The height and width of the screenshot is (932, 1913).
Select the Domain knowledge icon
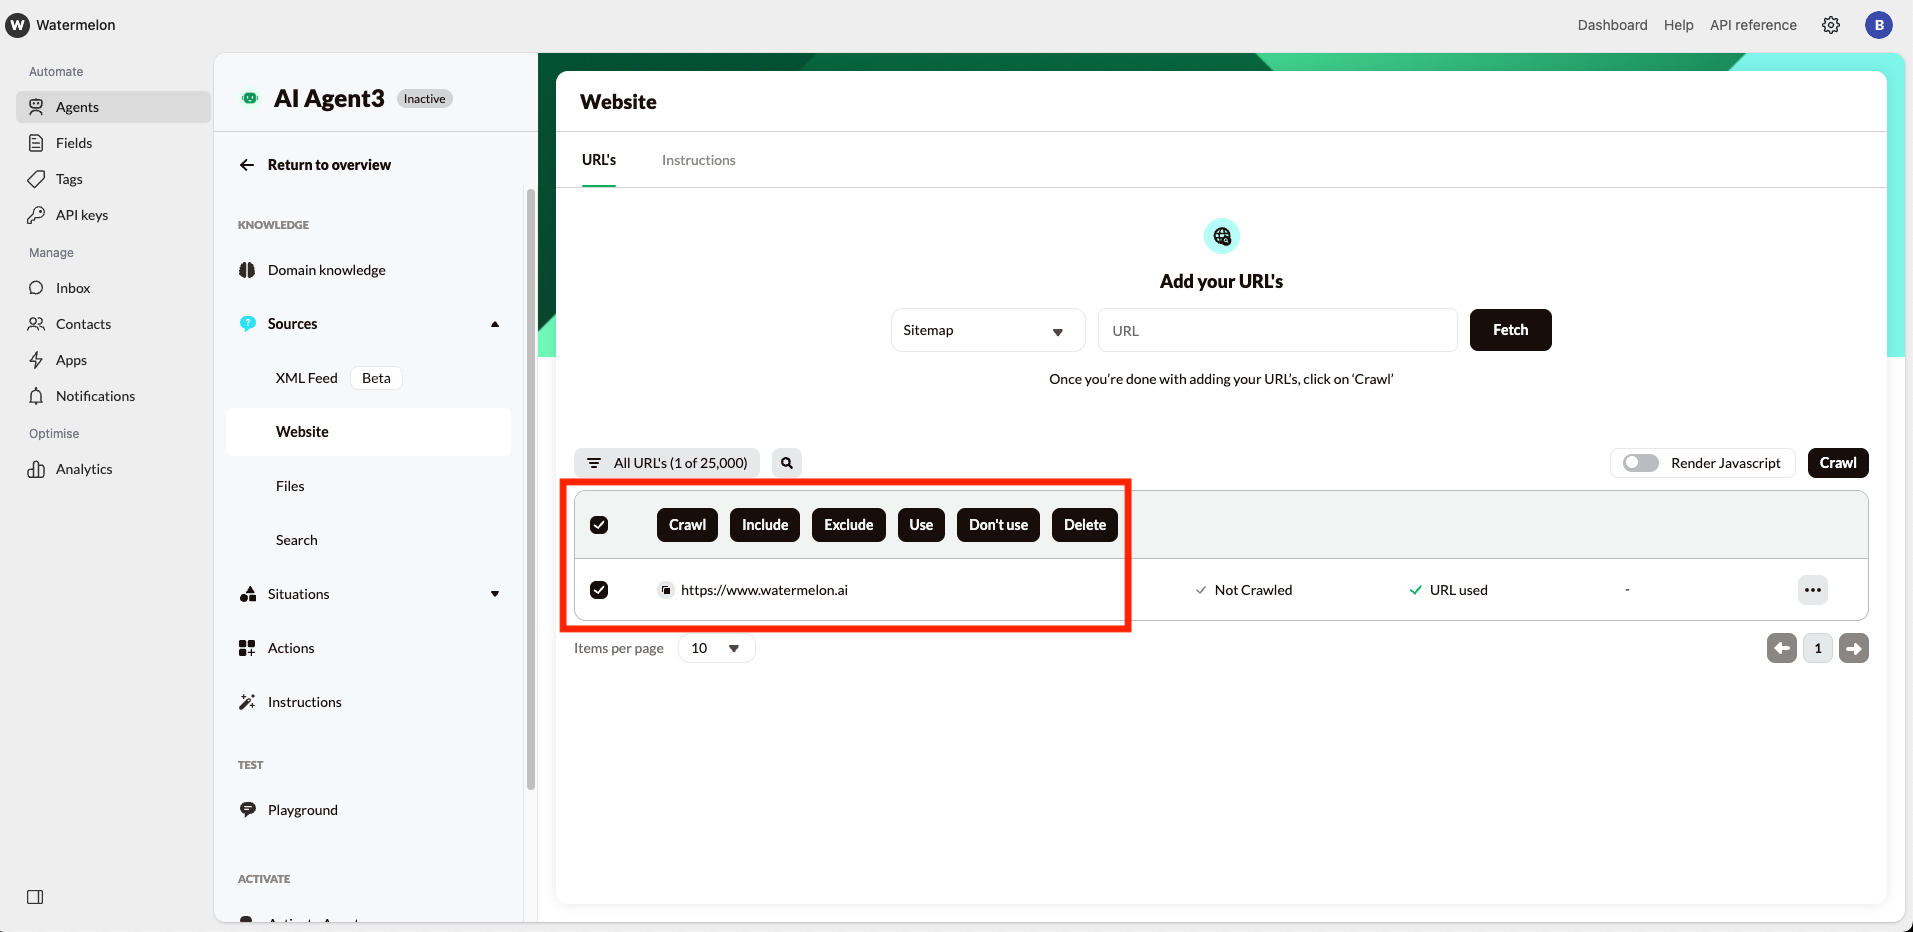pyautogui.click(x=246, y=269)
